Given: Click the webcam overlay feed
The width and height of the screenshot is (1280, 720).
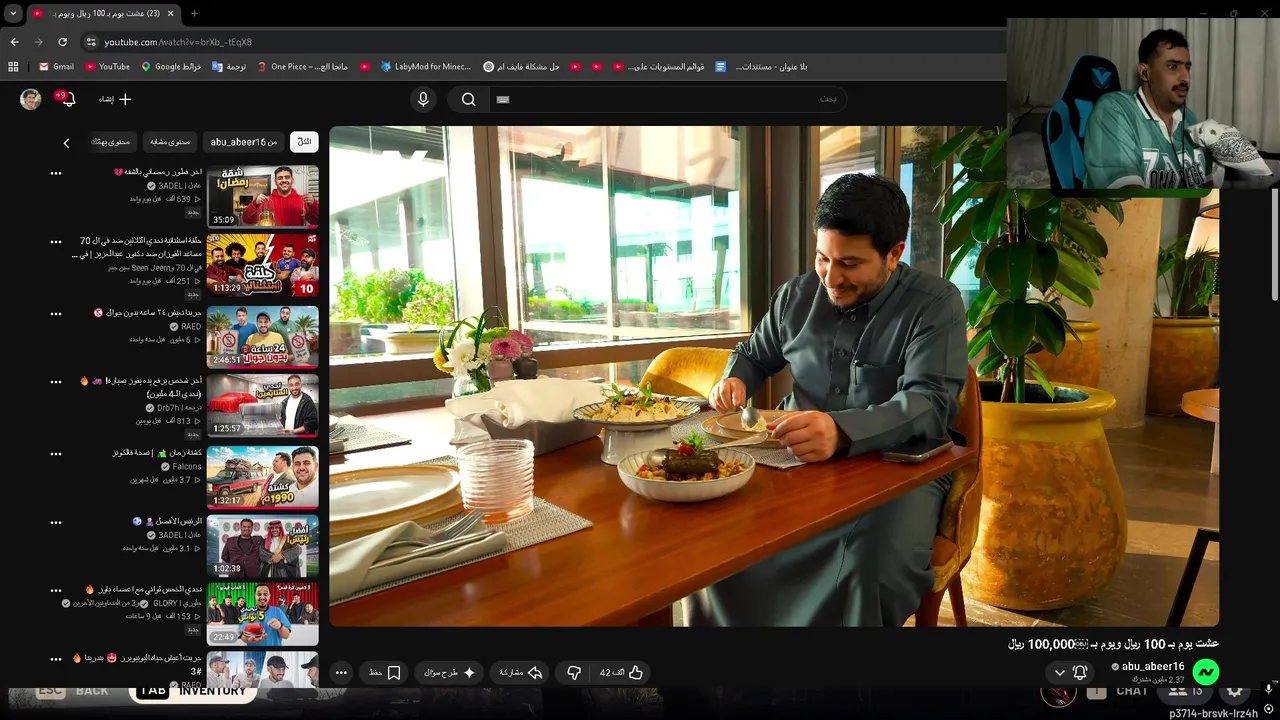Looking at the screenshot, I should pos(1143,103).
